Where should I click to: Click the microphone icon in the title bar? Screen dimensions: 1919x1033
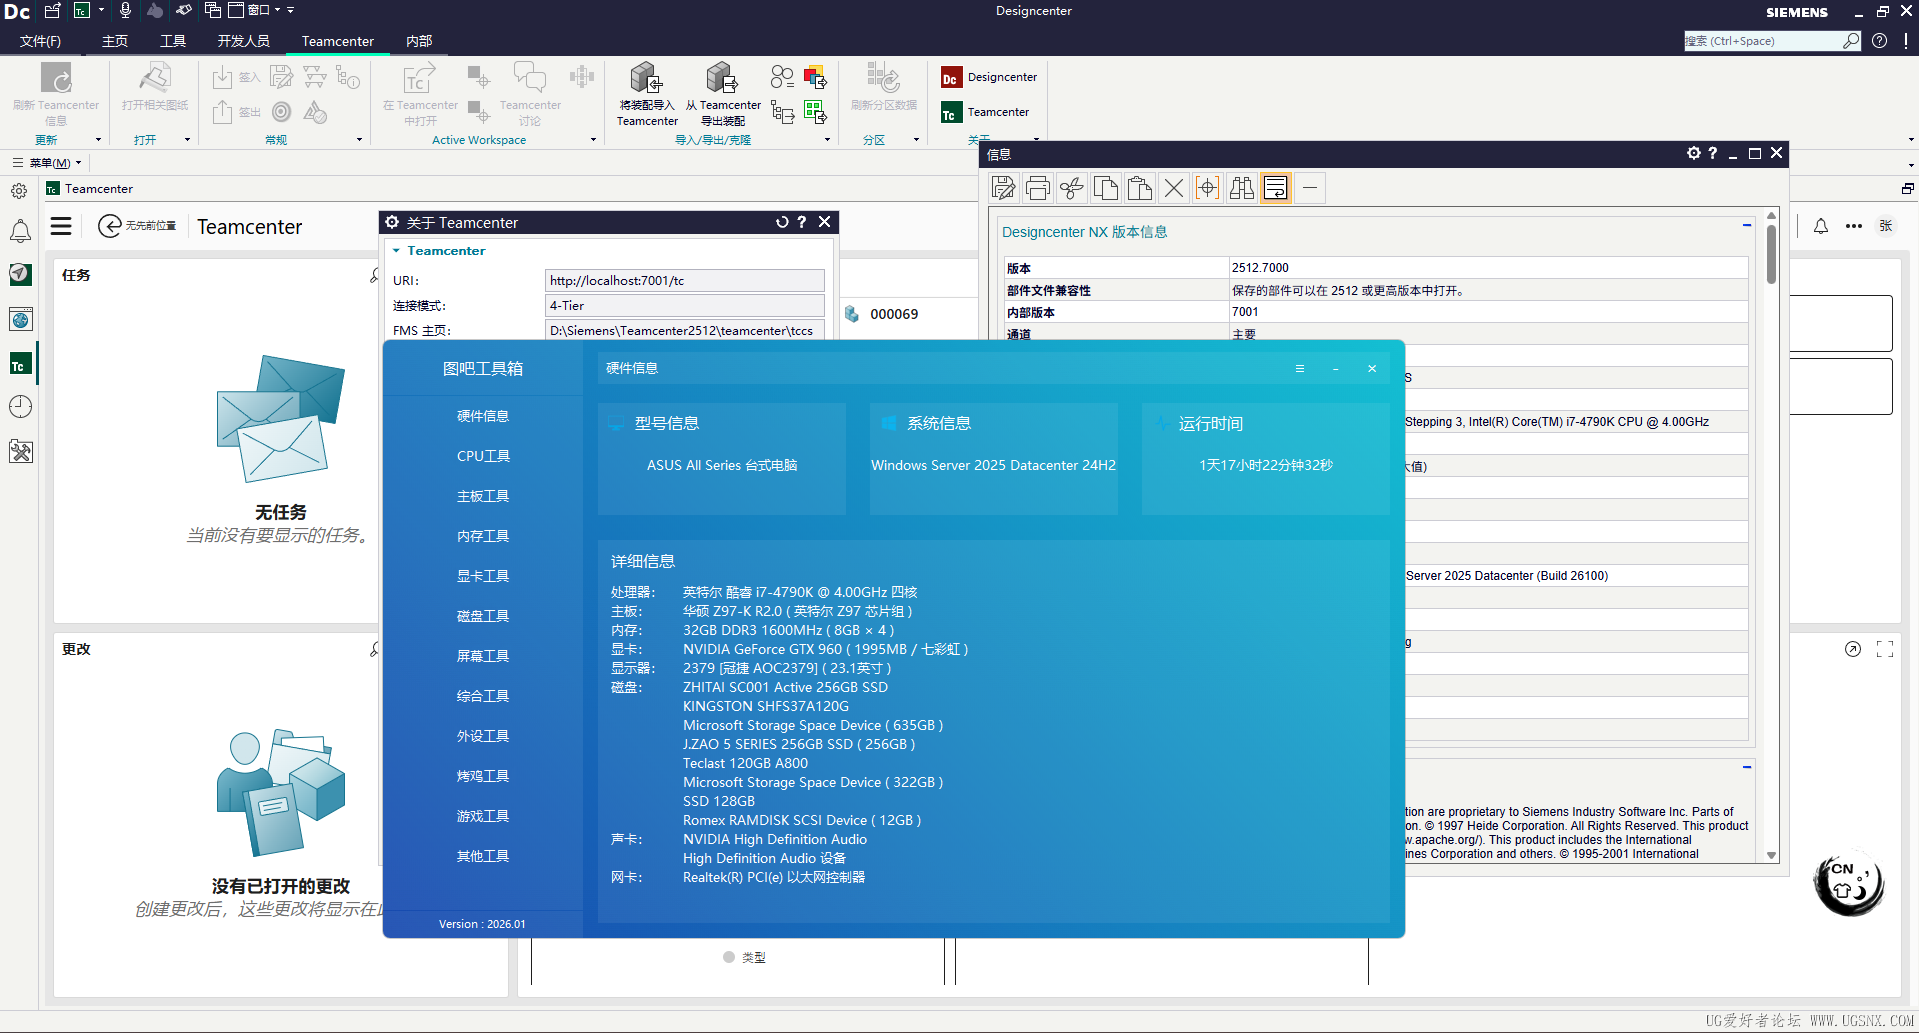(126, 10)
